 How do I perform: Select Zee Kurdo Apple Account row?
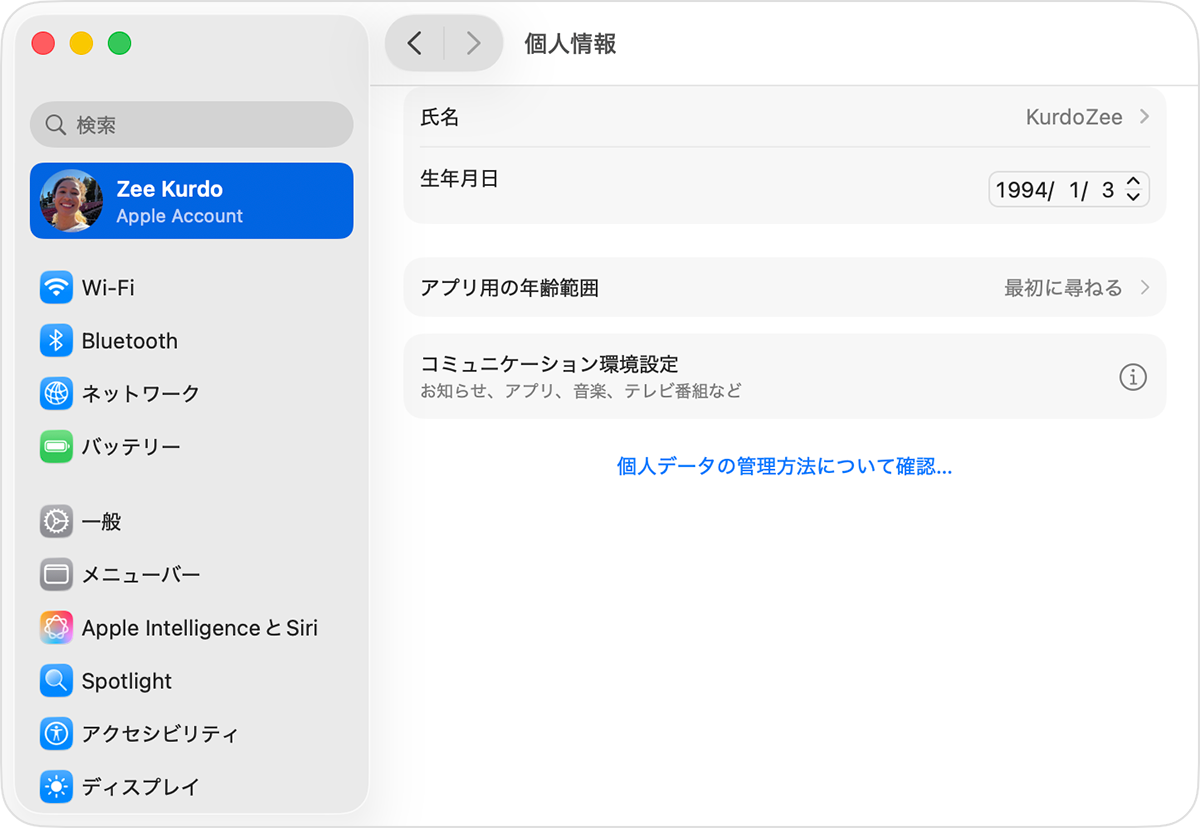click(191, 201)
